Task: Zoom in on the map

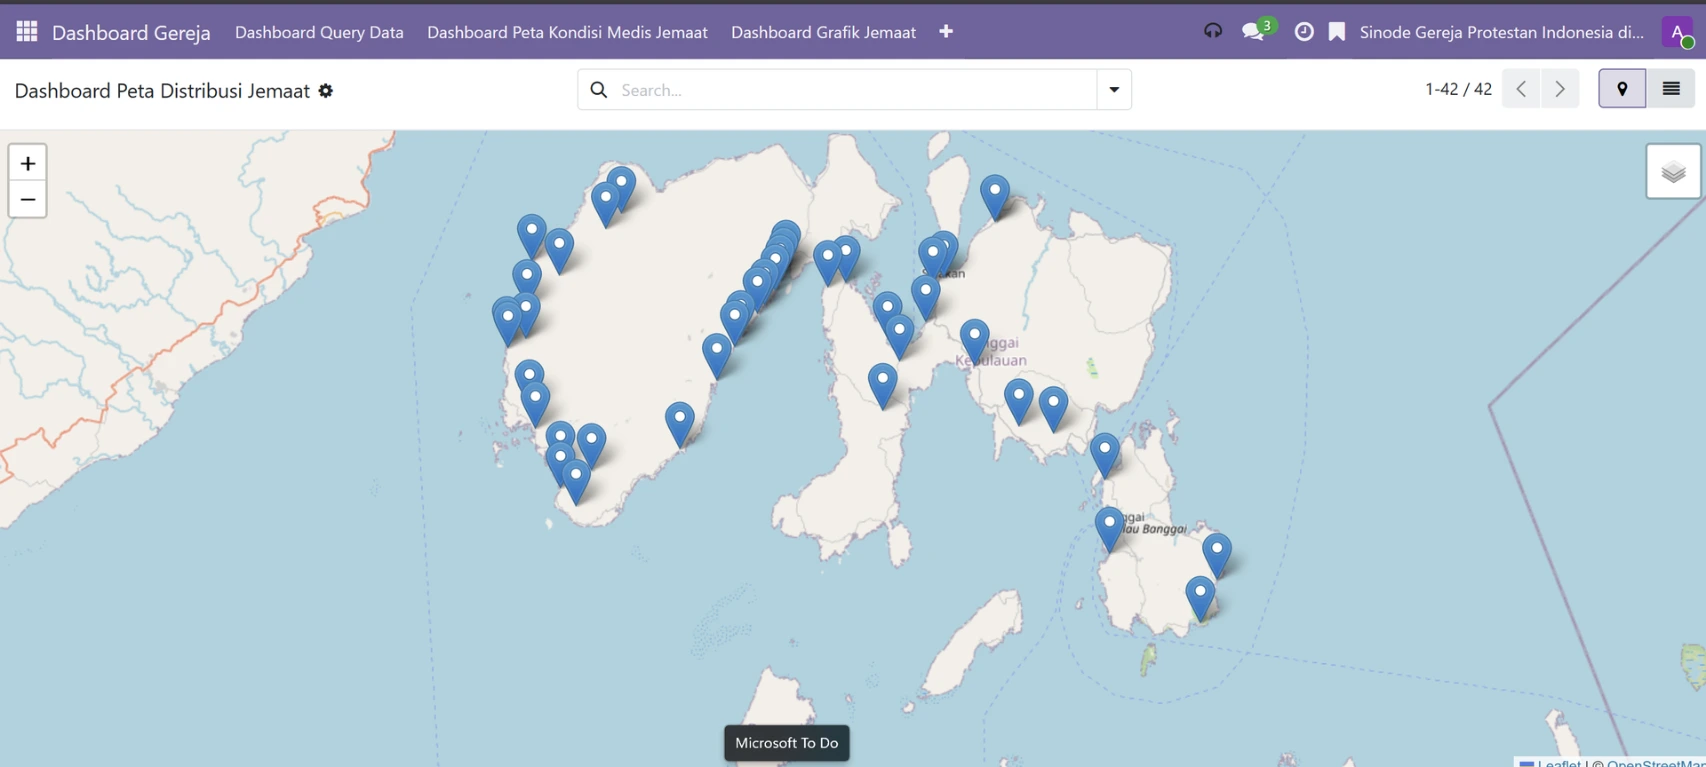Action: click(28, 163)
